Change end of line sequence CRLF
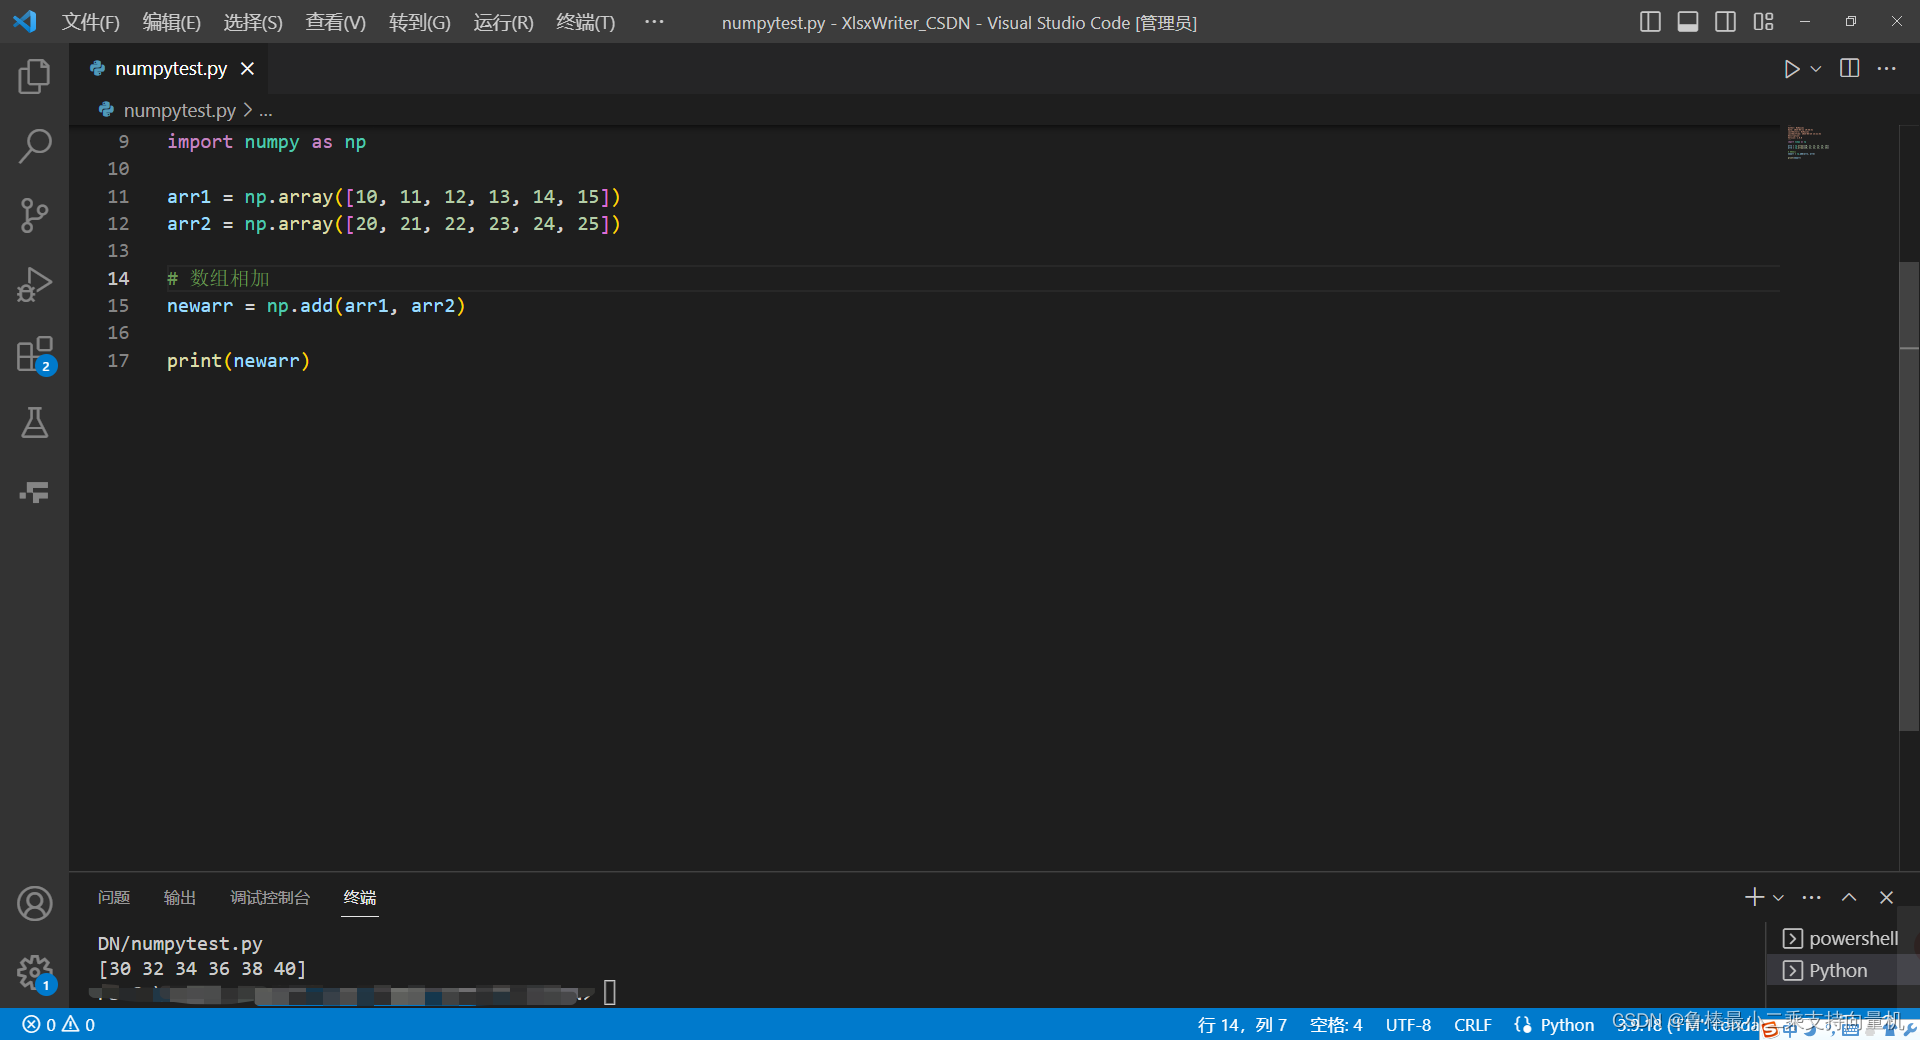Image resolution: width=1920 pixels, height=1040 pixels. [x=1472, y=1024]
